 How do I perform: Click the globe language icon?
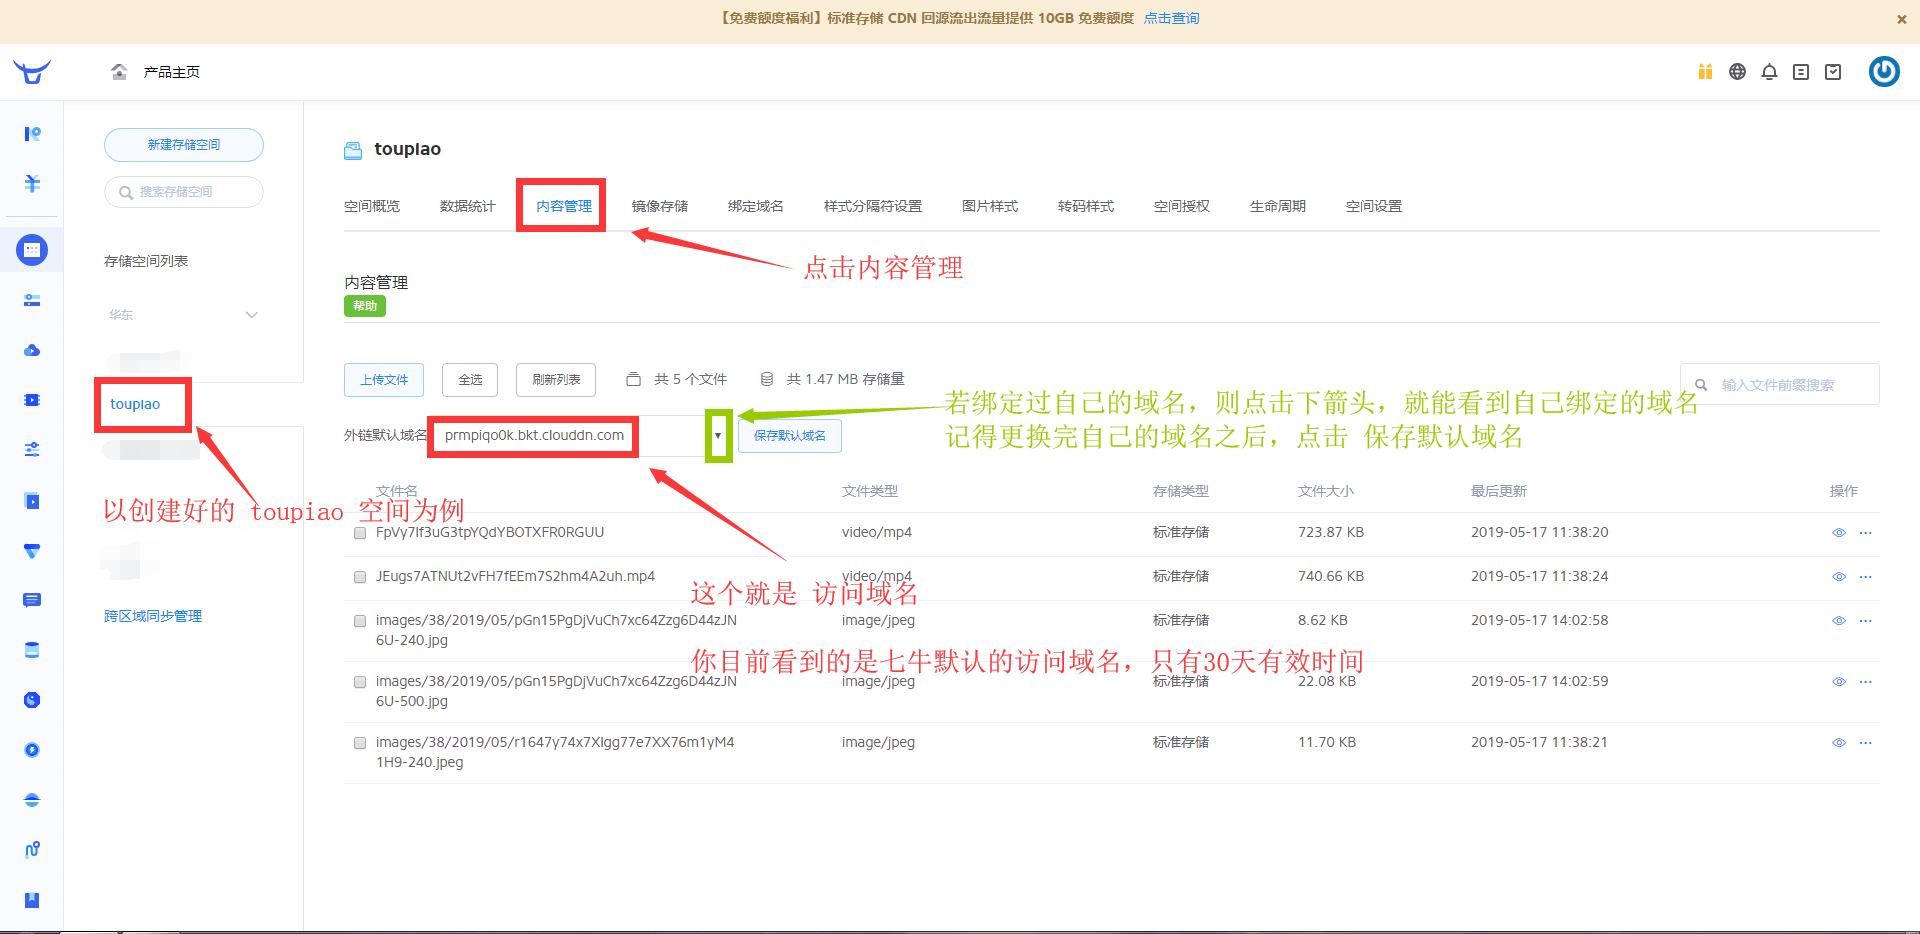pyautogui.click(x=1737, y=72)
